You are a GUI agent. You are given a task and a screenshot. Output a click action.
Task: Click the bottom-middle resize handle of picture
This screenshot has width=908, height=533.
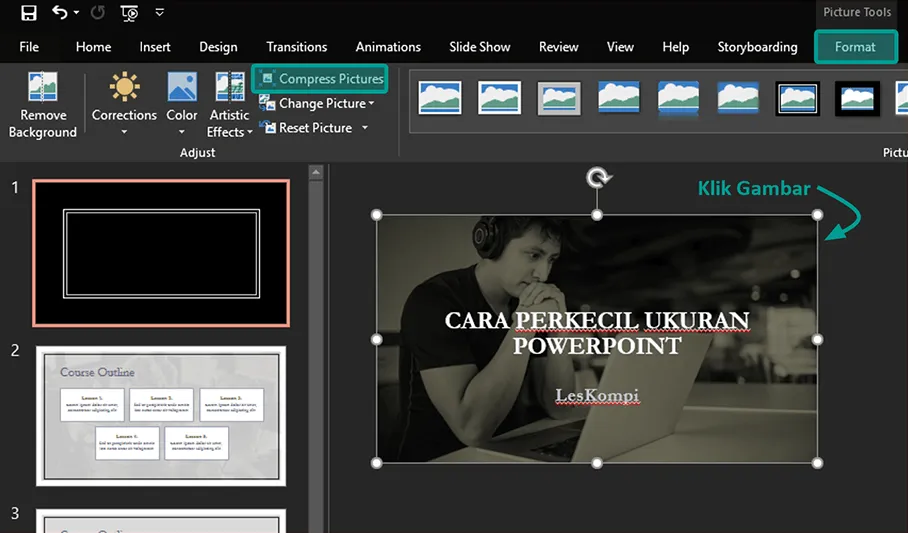597,463
